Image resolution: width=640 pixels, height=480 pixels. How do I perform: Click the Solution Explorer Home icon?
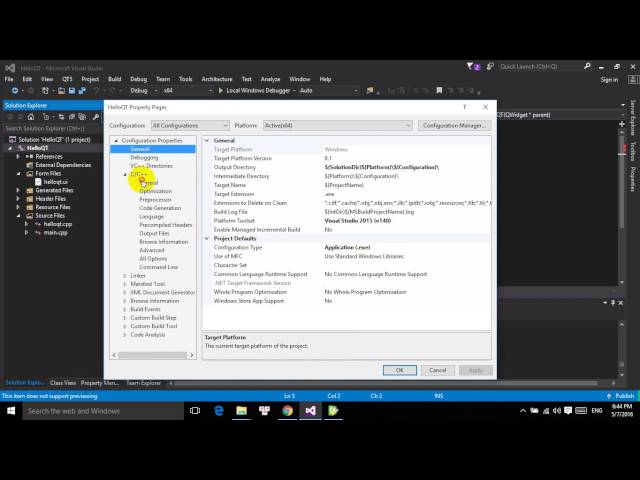pyautogui.click(x=31, y=117)
